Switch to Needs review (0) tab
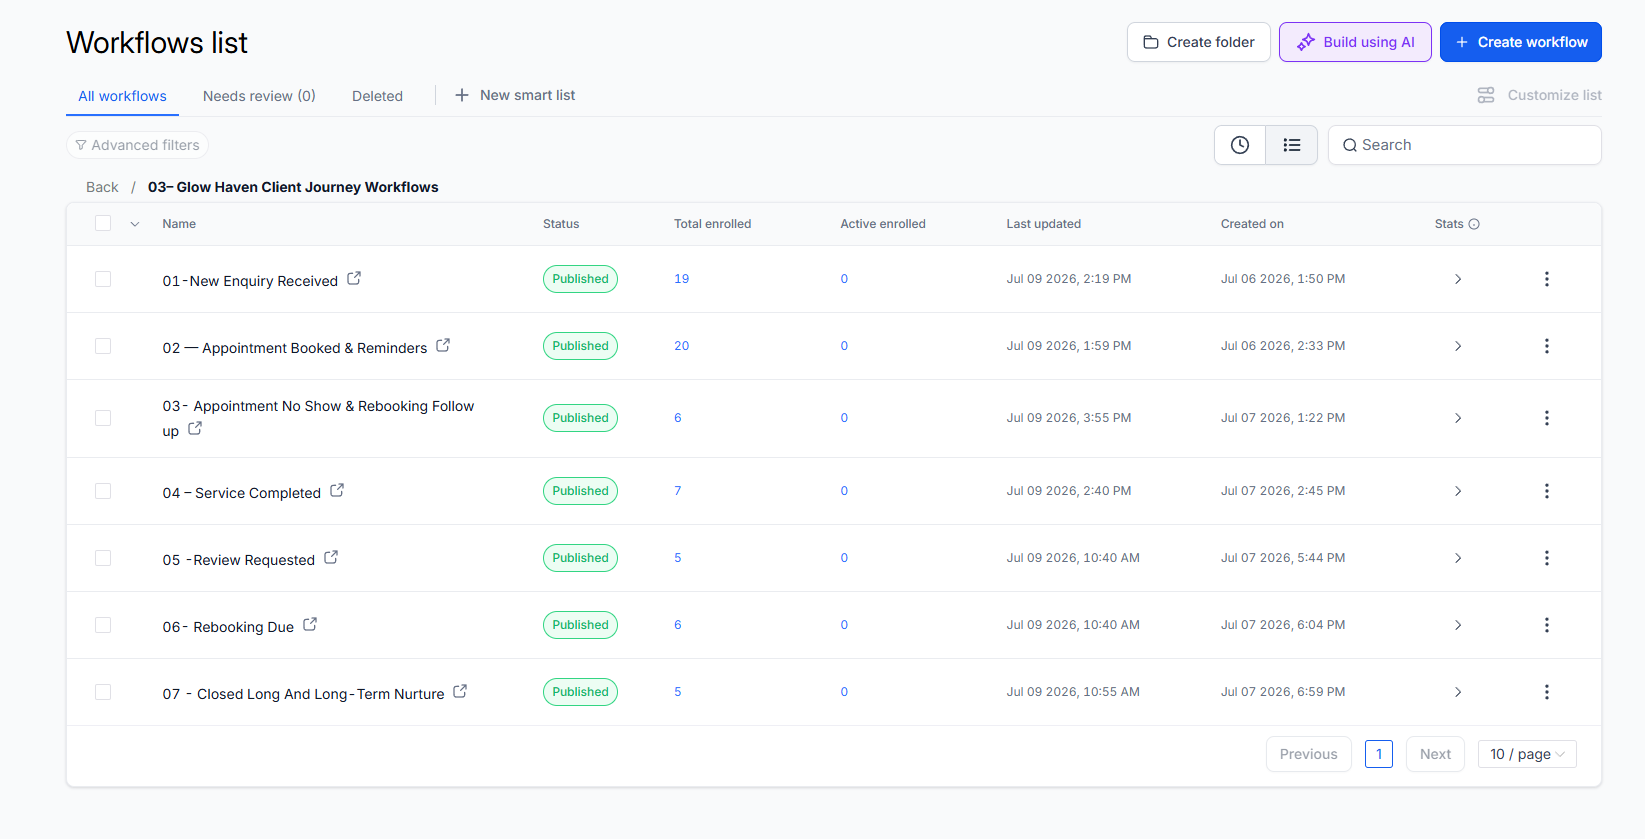This screenshot has height=839, width=1645. tap(259, 96)
